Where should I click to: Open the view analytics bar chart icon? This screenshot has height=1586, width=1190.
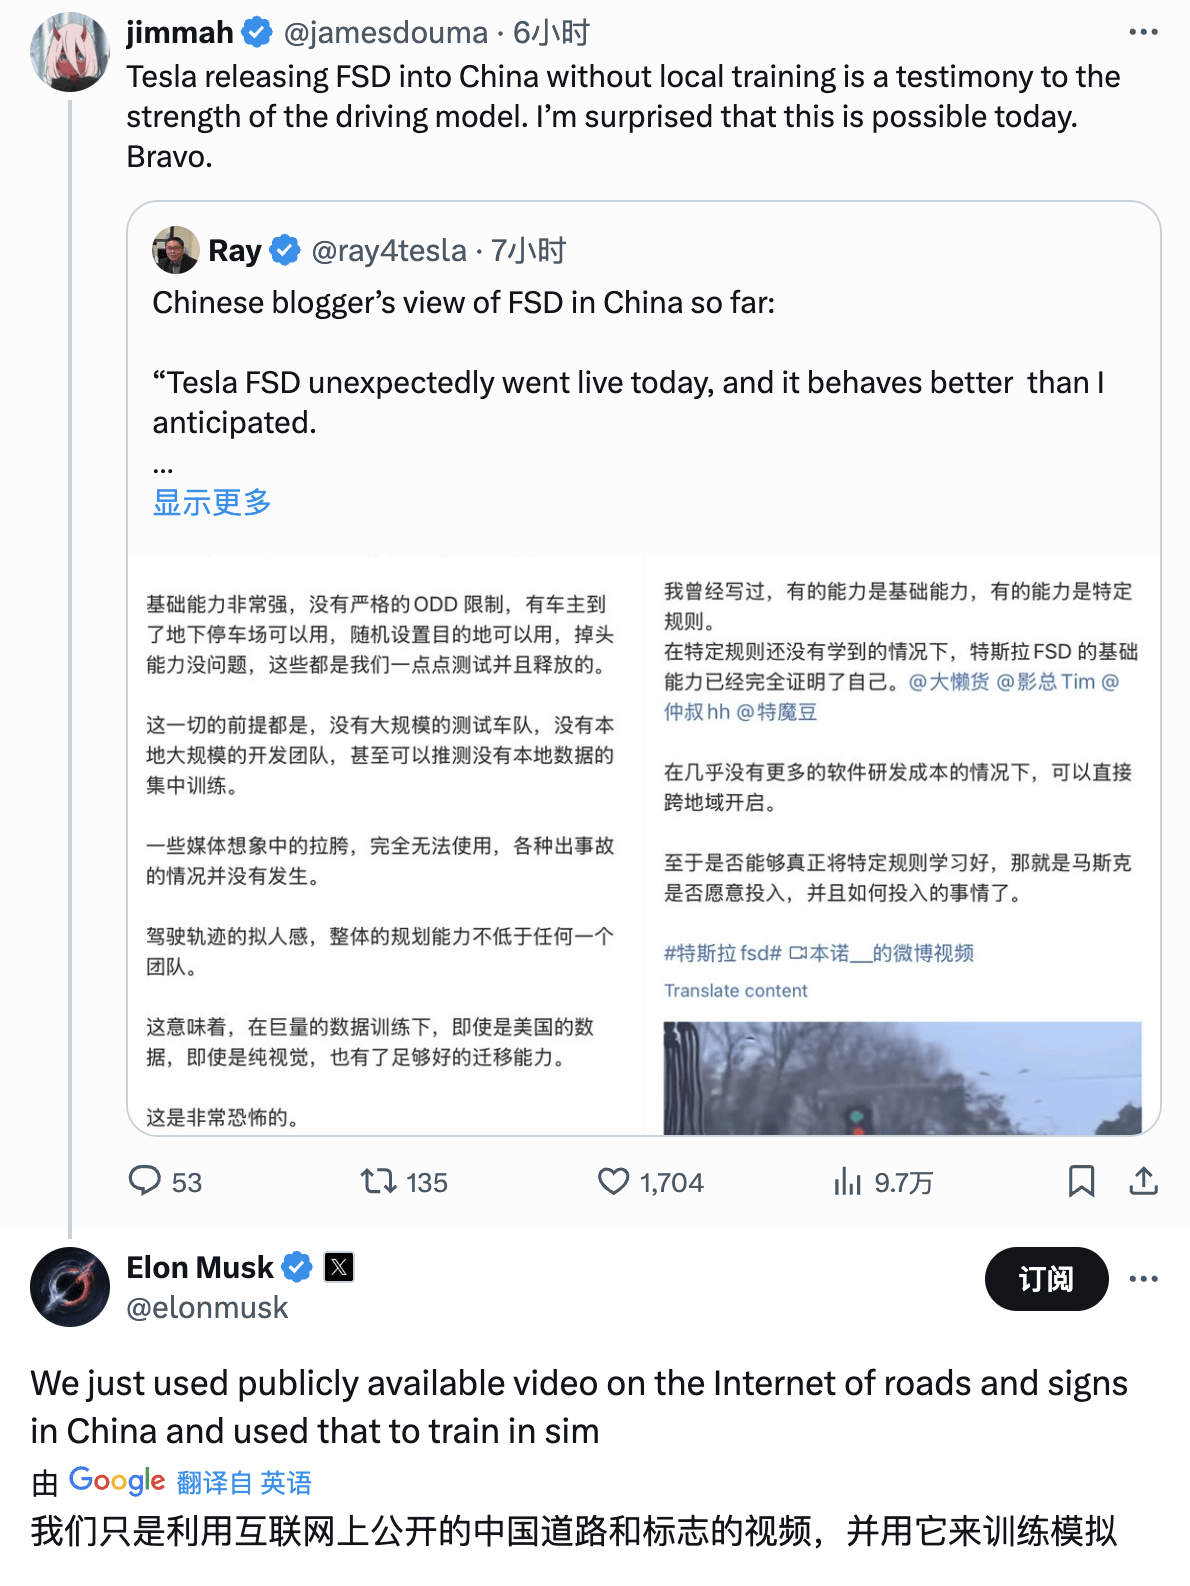847,1182
